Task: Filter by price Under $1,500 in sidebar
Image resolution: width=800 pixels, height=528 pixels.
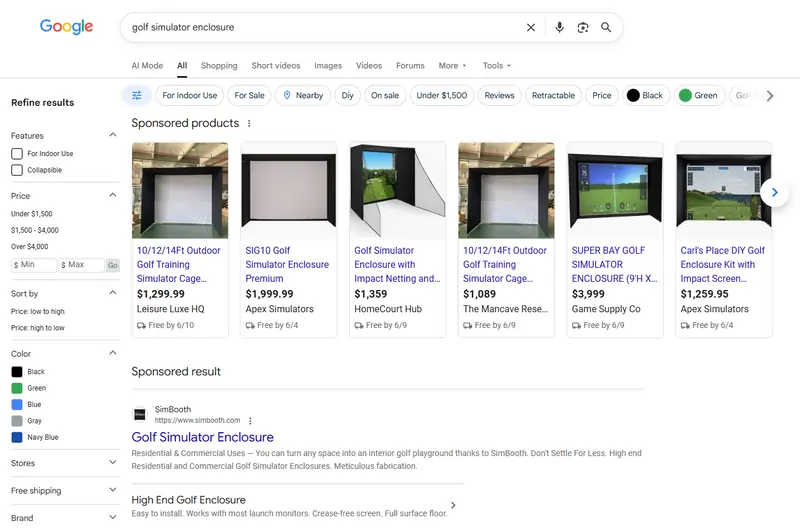Action: coord(32,214)
